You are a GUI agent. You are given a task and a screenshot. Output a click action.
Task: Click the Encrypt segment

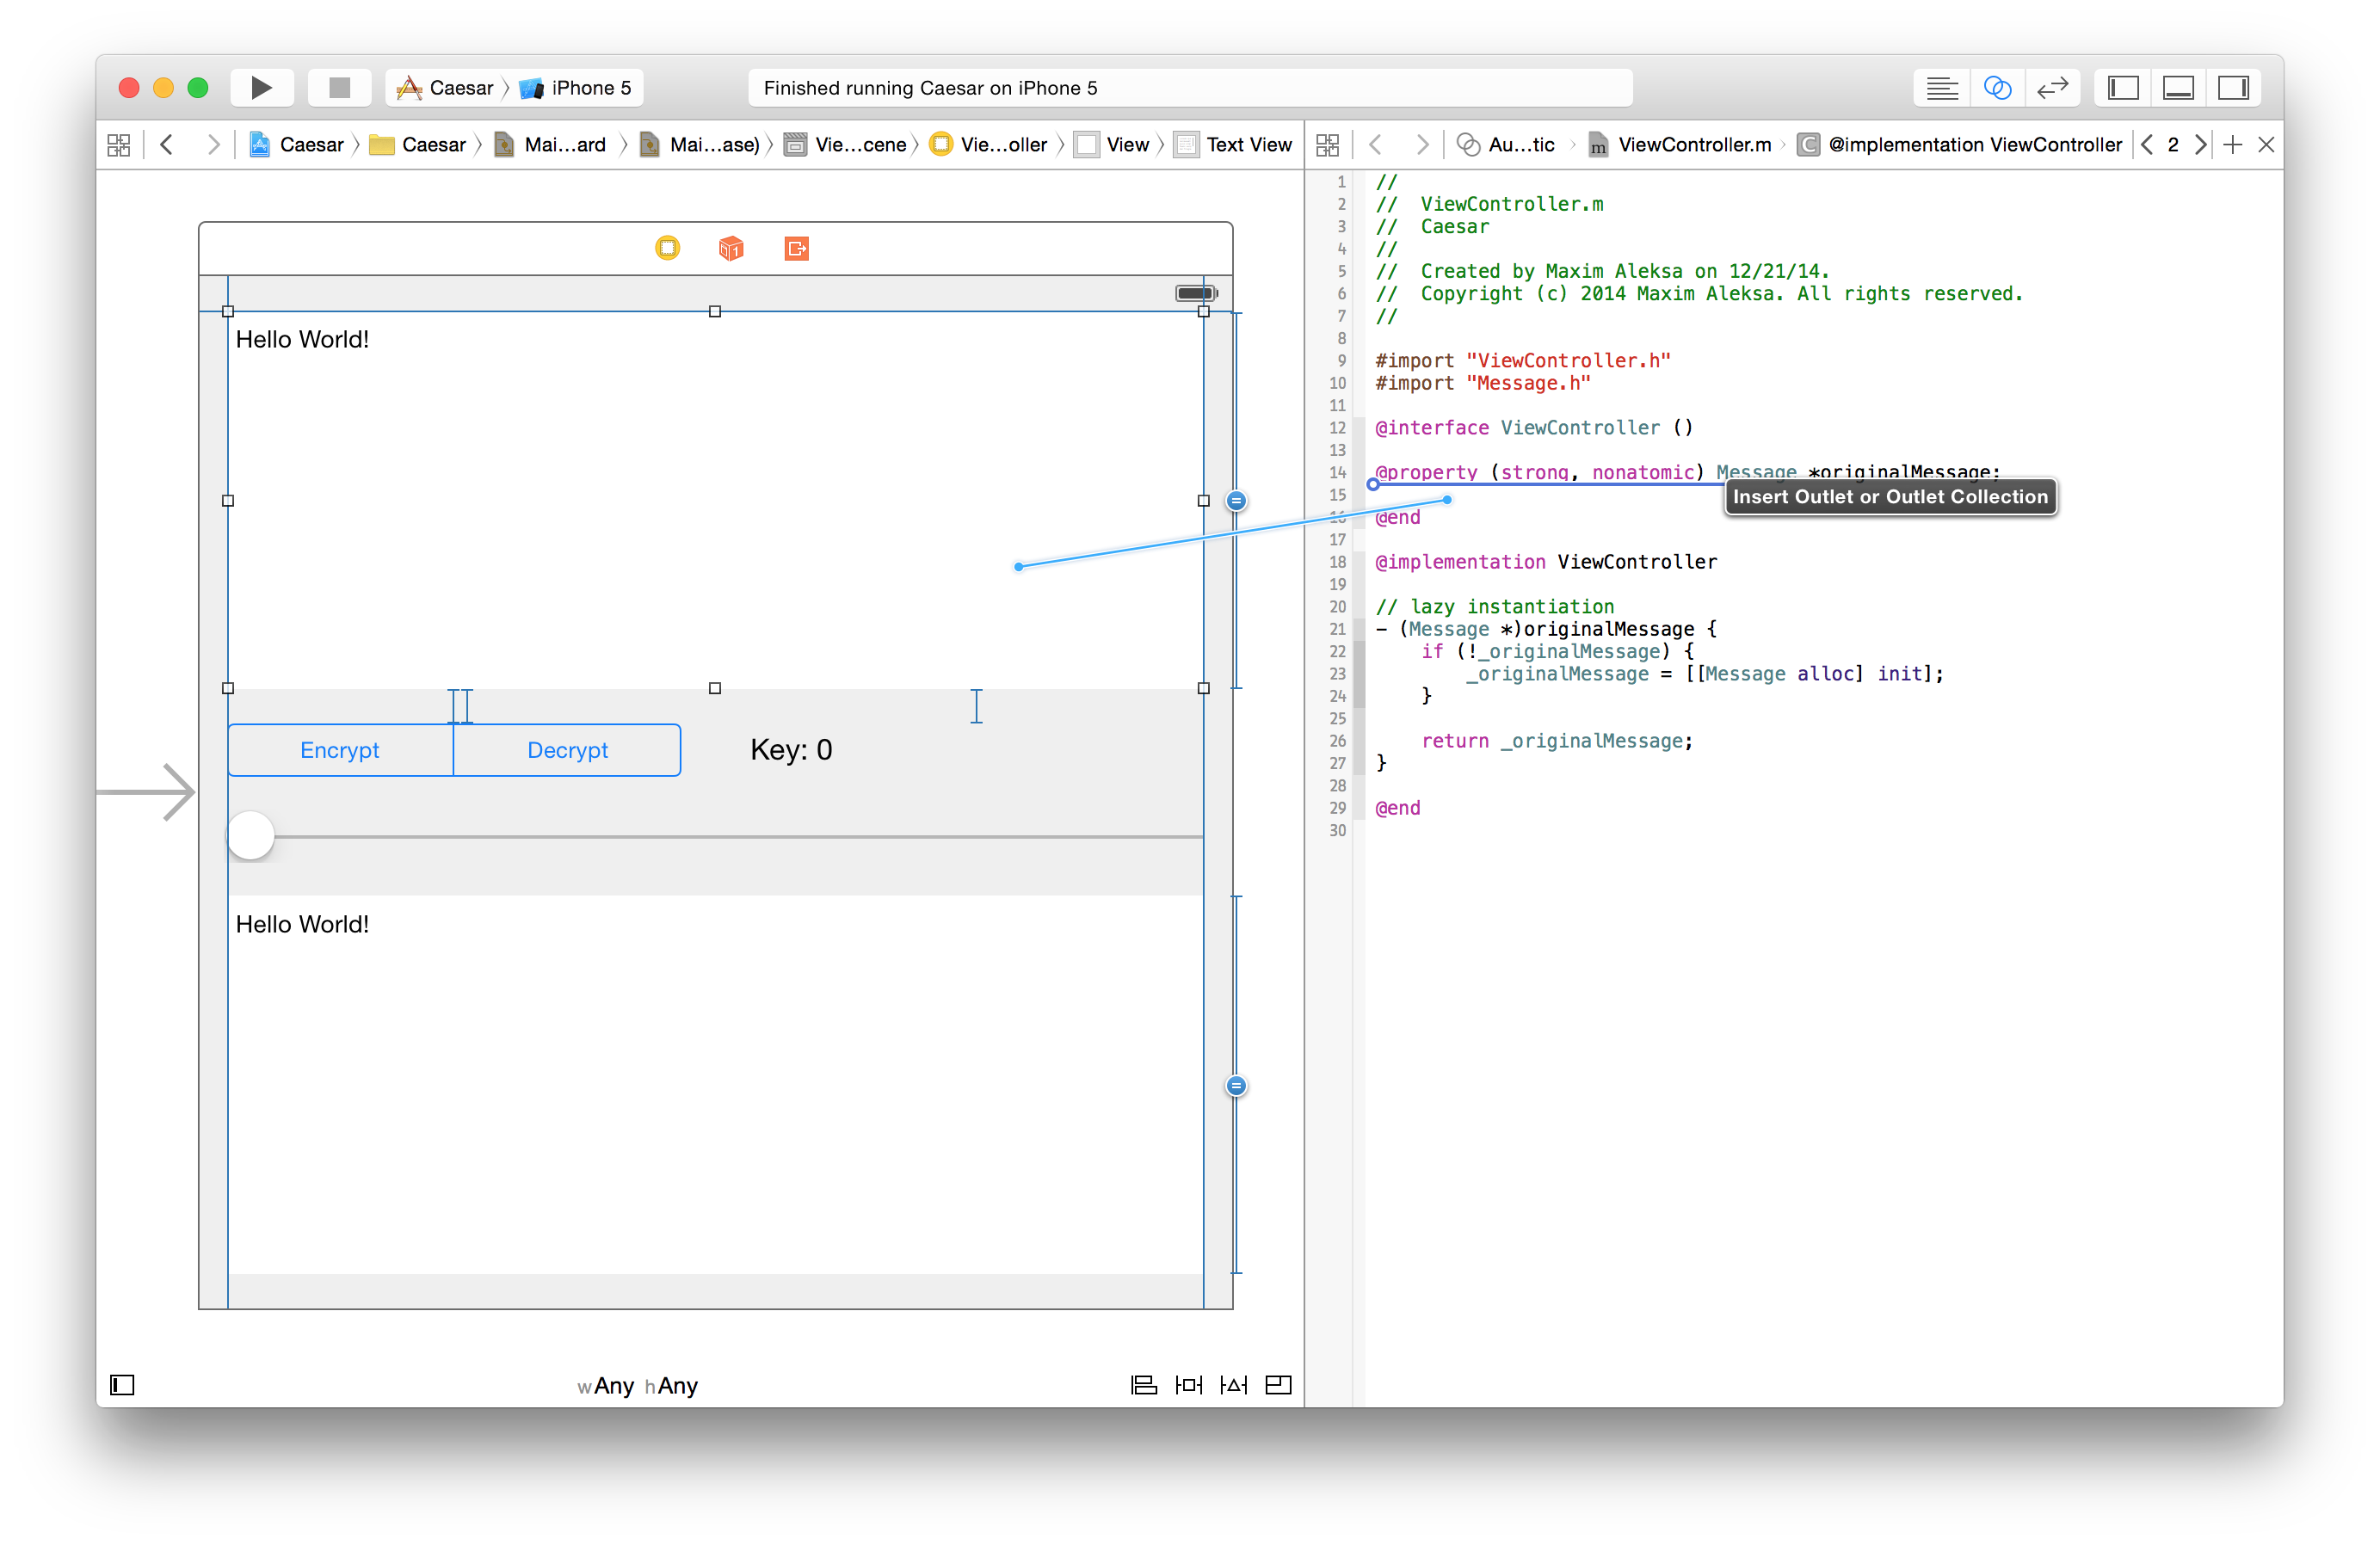340,750
